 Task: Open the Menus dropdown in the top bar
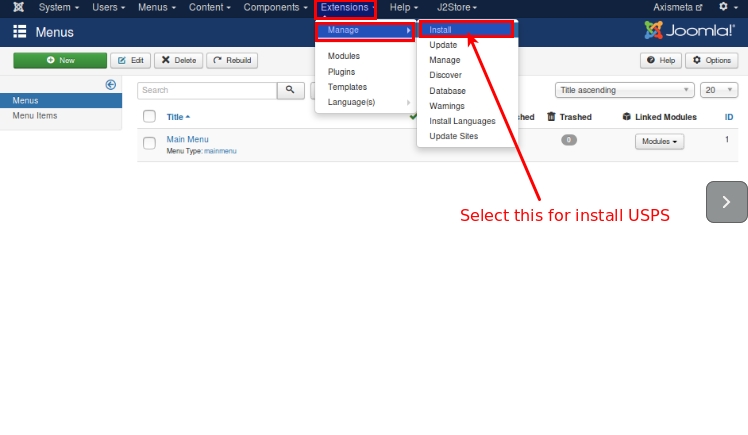157,7
